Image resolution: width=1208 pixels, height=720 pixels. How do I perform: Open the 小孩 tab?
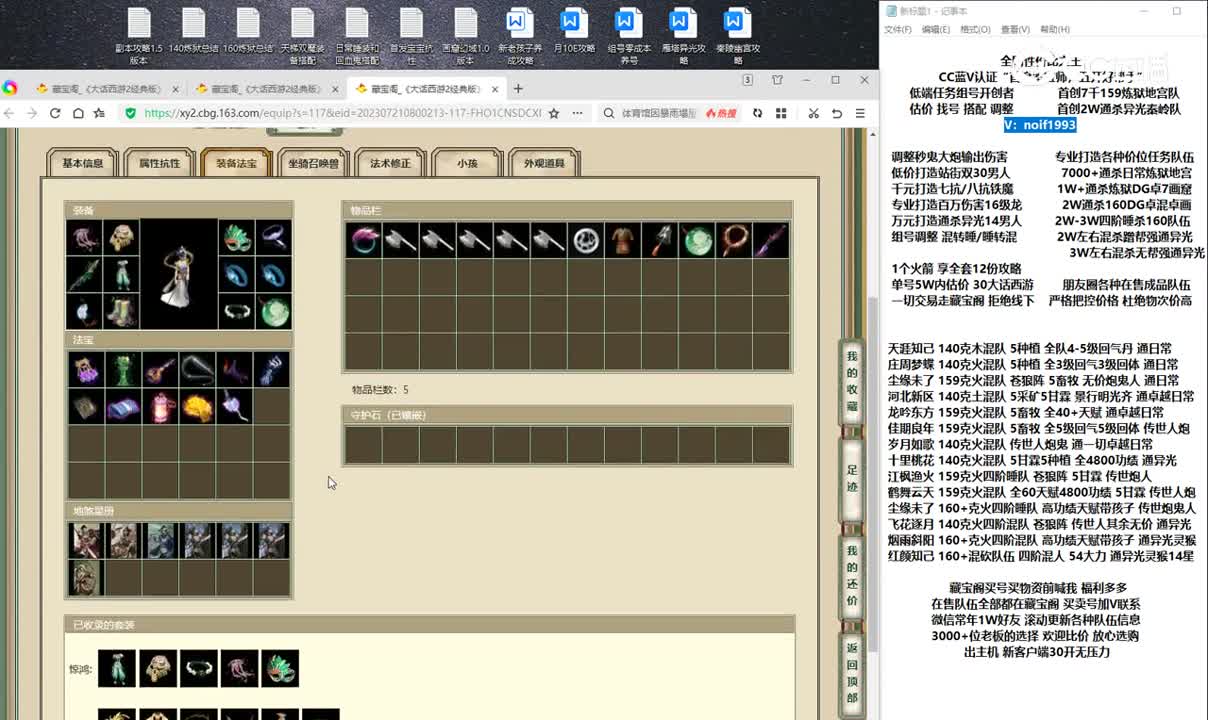467,163
